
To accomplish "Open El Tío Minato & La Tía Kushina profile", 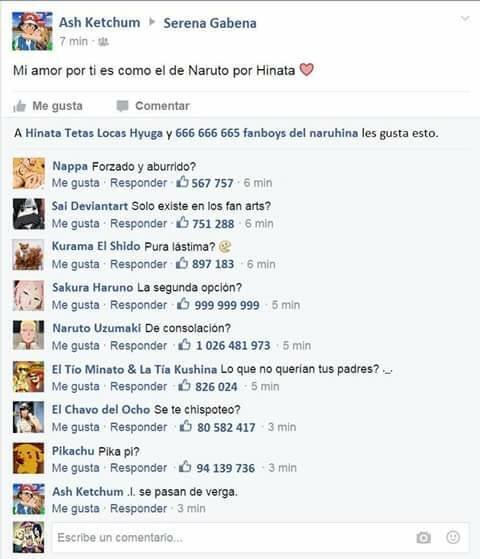I will [134, 369].
